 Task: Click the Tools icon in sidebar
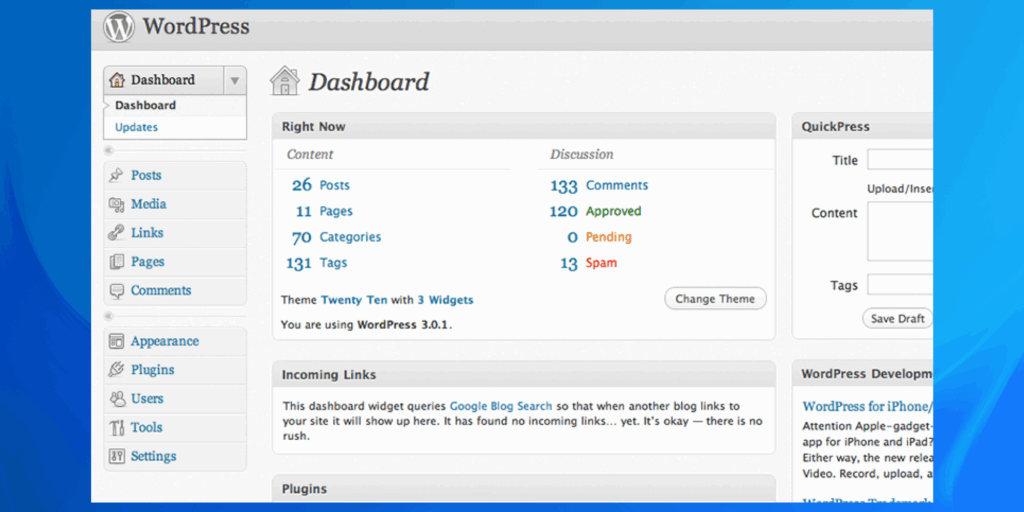116,428
